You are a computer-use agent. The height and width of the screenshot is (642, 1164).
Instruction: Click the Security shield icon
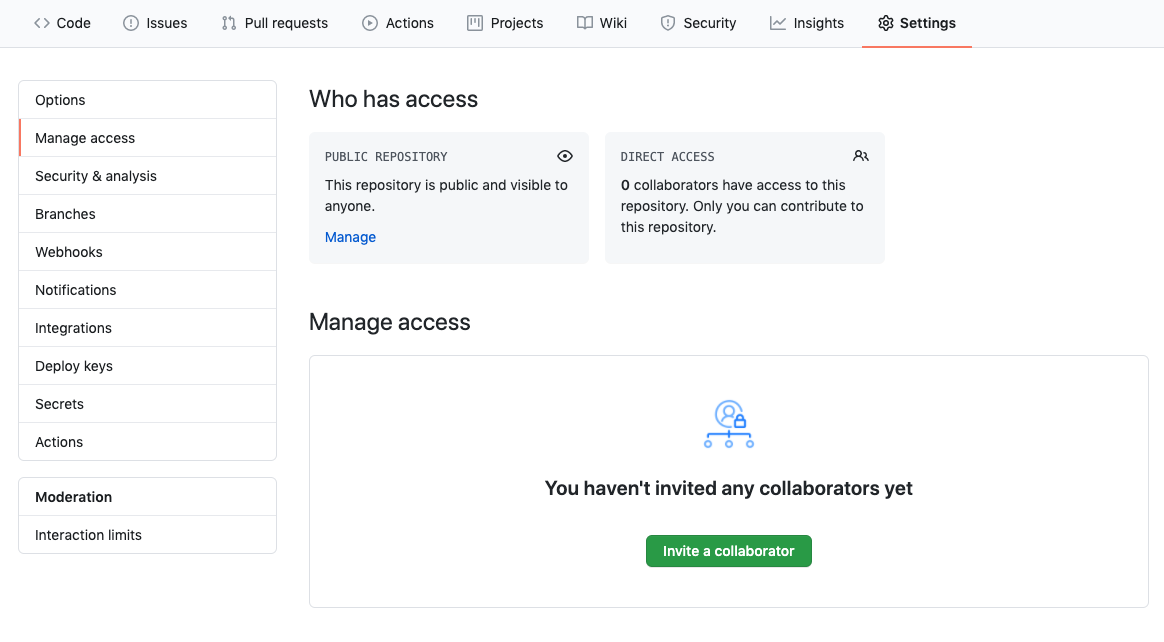click(668, 23)
